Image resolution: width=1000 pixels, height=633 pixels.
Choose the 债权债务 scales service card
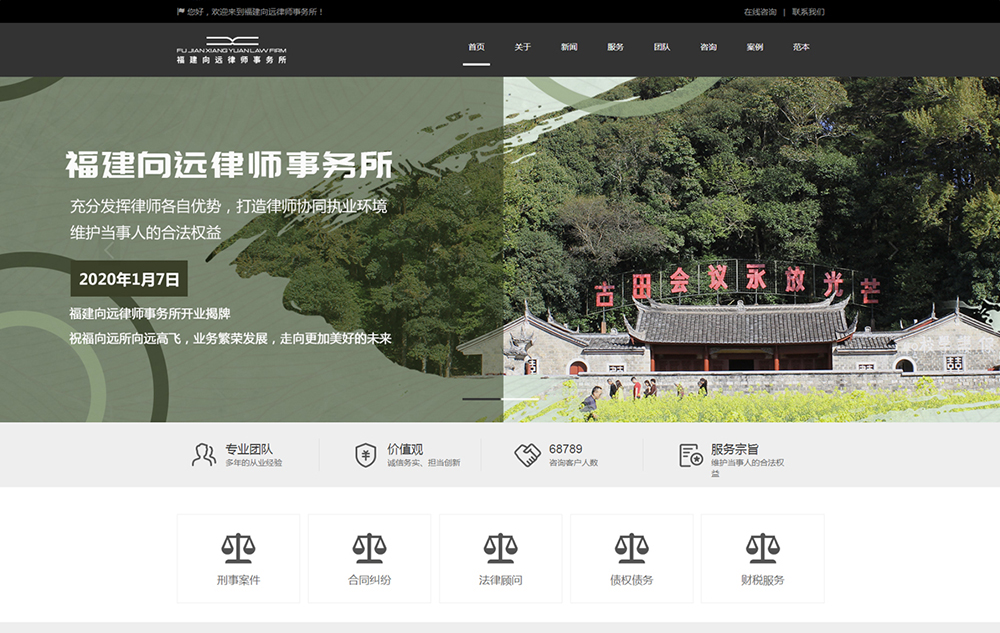click(631, 558)
